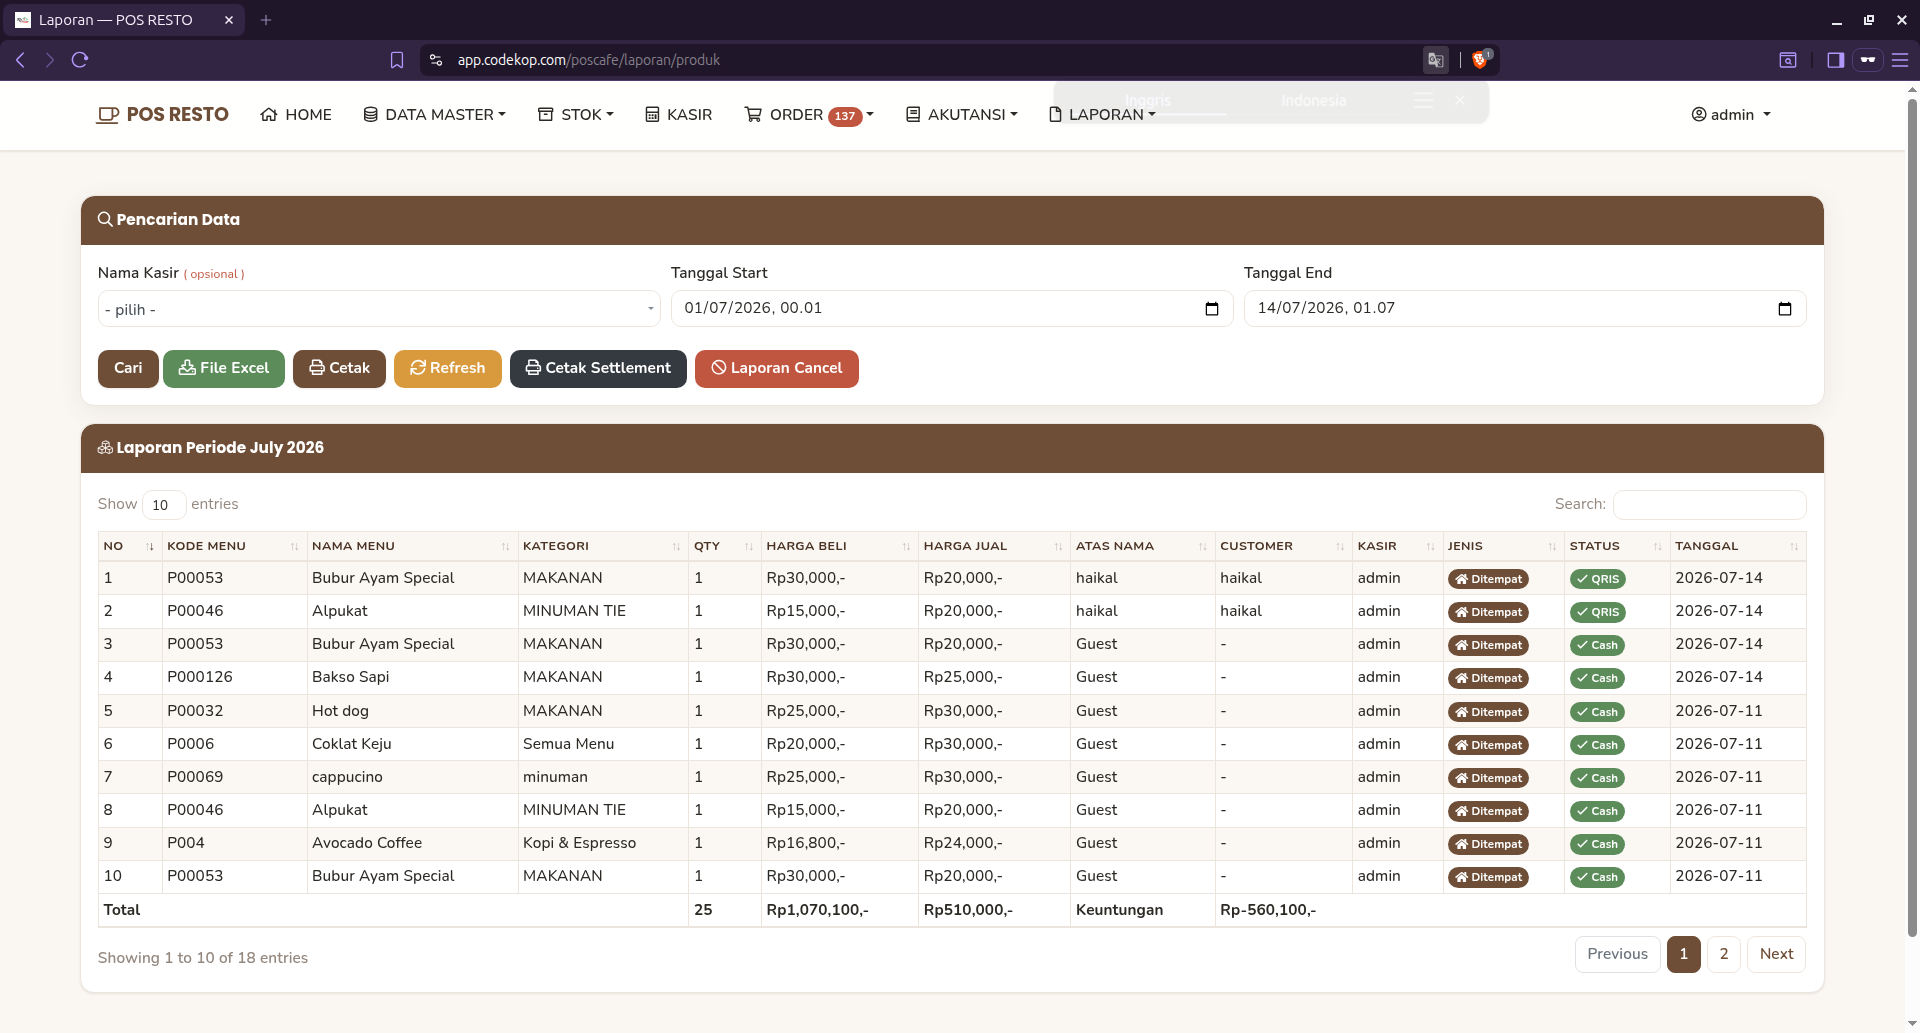This screenshot has width=1920, height=1033.
Task: Expand the ORDER menu with 137 badge
Action: 809,115
